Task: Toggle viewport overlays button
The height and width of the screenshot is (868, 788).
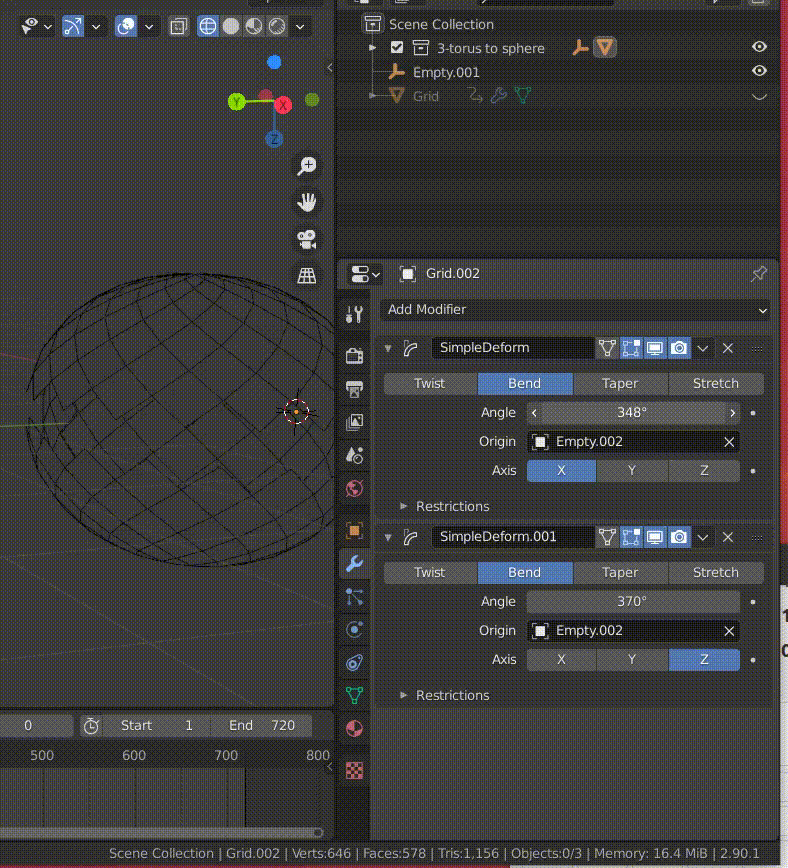Action: pos(126,26)
